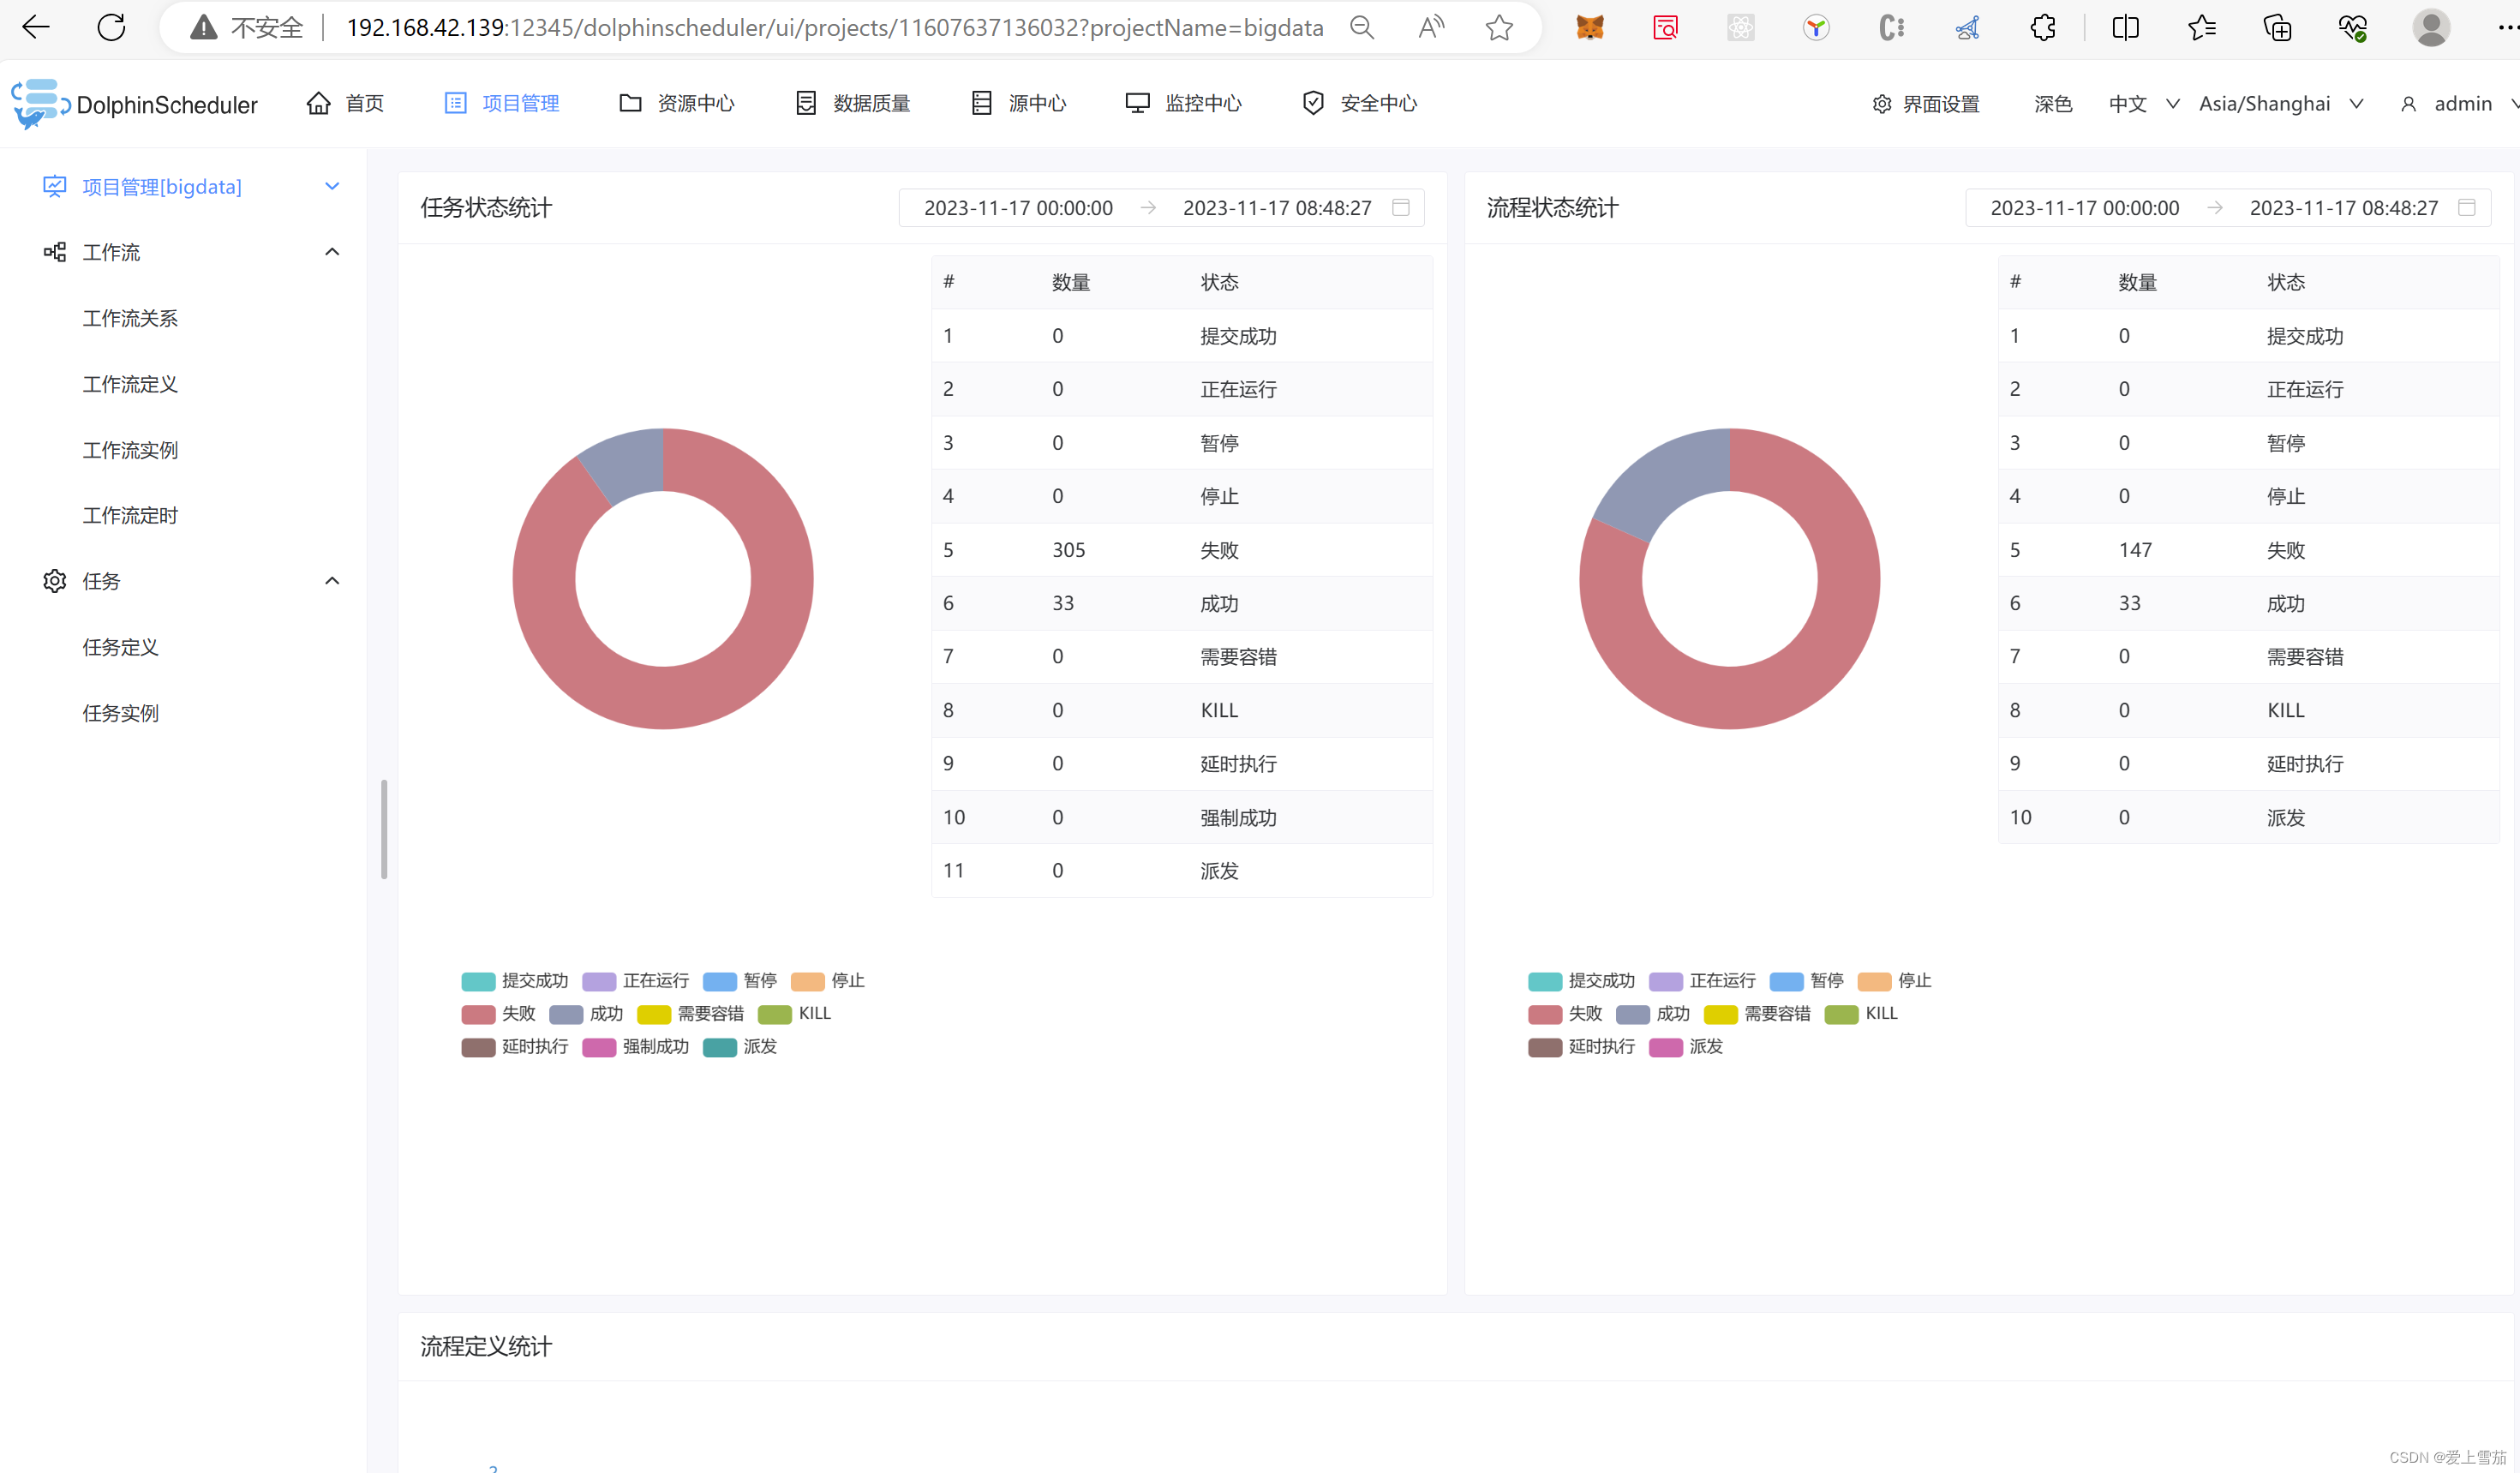Viewport: 2520px width, 1473px height.
Task: Click the DolphinScheduler logo icon
Action: point(40,103)
